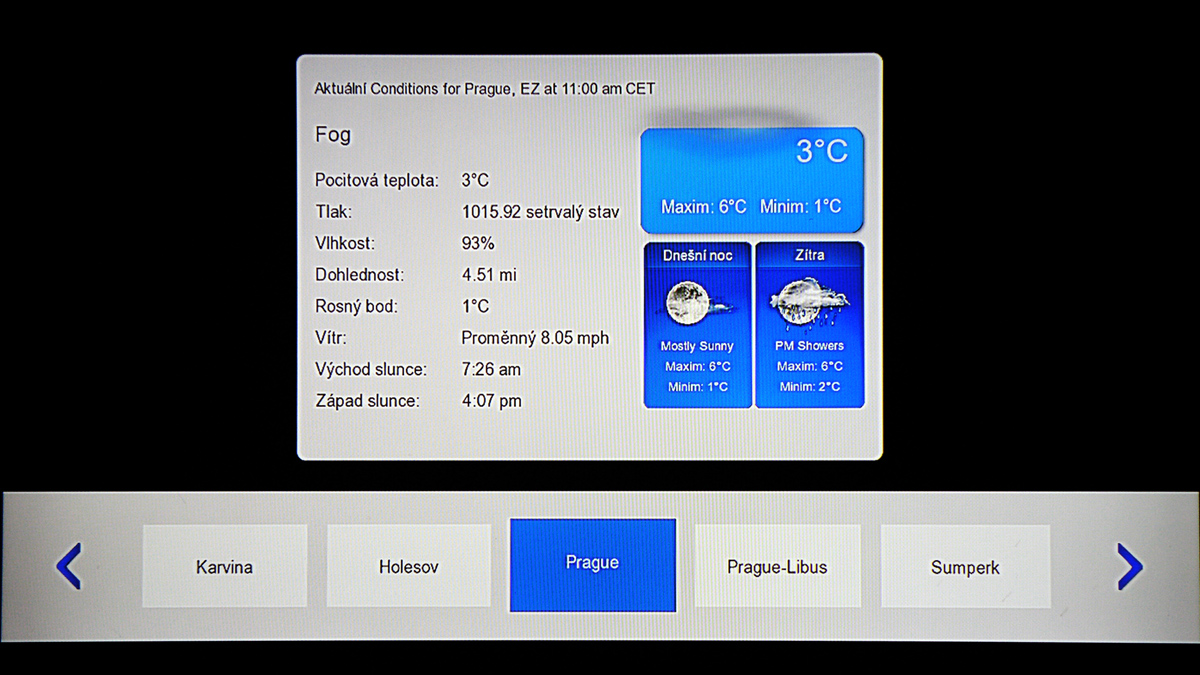This screenshot has height=675, width=1200.
Task: Click the 'Pocitová teplota:' label
Action: click(377, 181)
